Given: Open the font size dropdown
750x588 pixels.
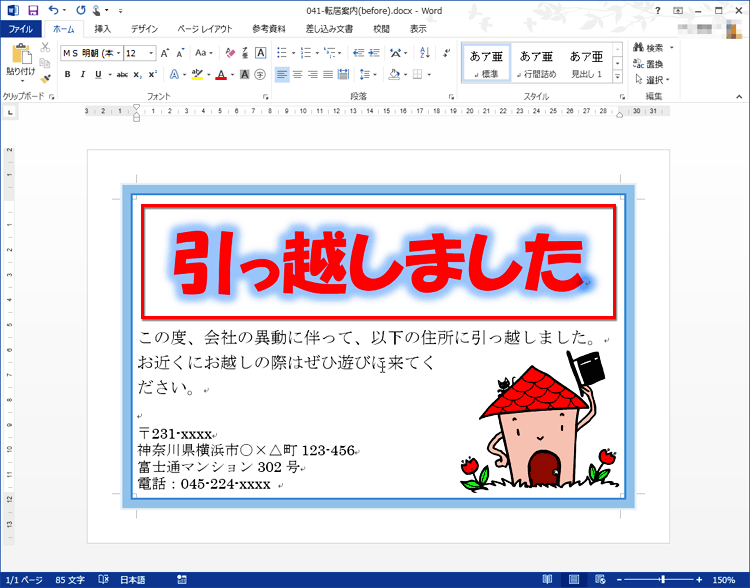Looking at the screenshot, I should [x=151, y=53].
